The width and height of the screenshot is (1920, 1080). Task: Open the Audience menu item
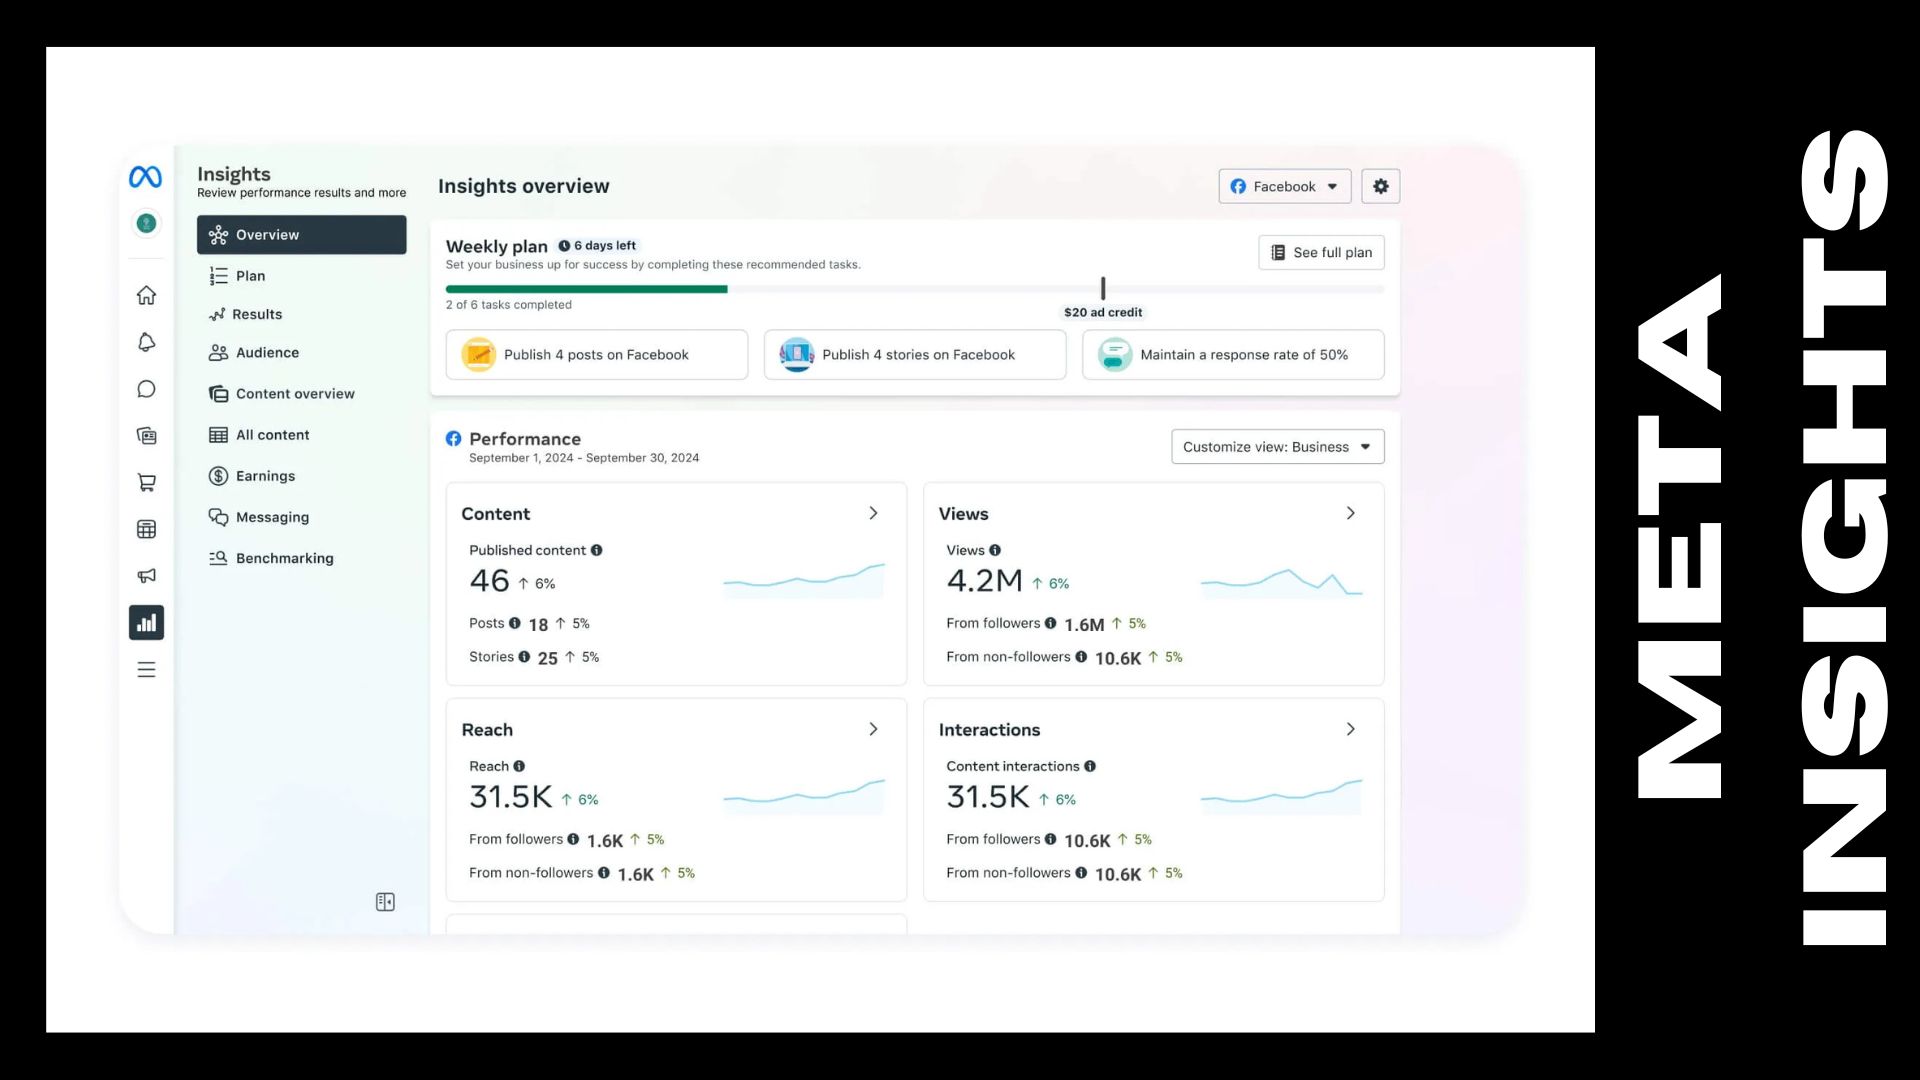click(x=301, y=353)
